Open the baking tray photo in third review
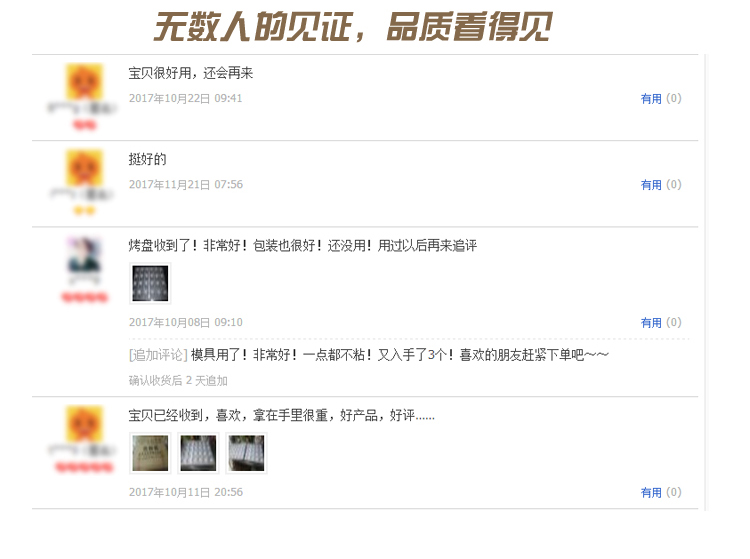Viewport: 750px width, 559px height. (150, 283)
